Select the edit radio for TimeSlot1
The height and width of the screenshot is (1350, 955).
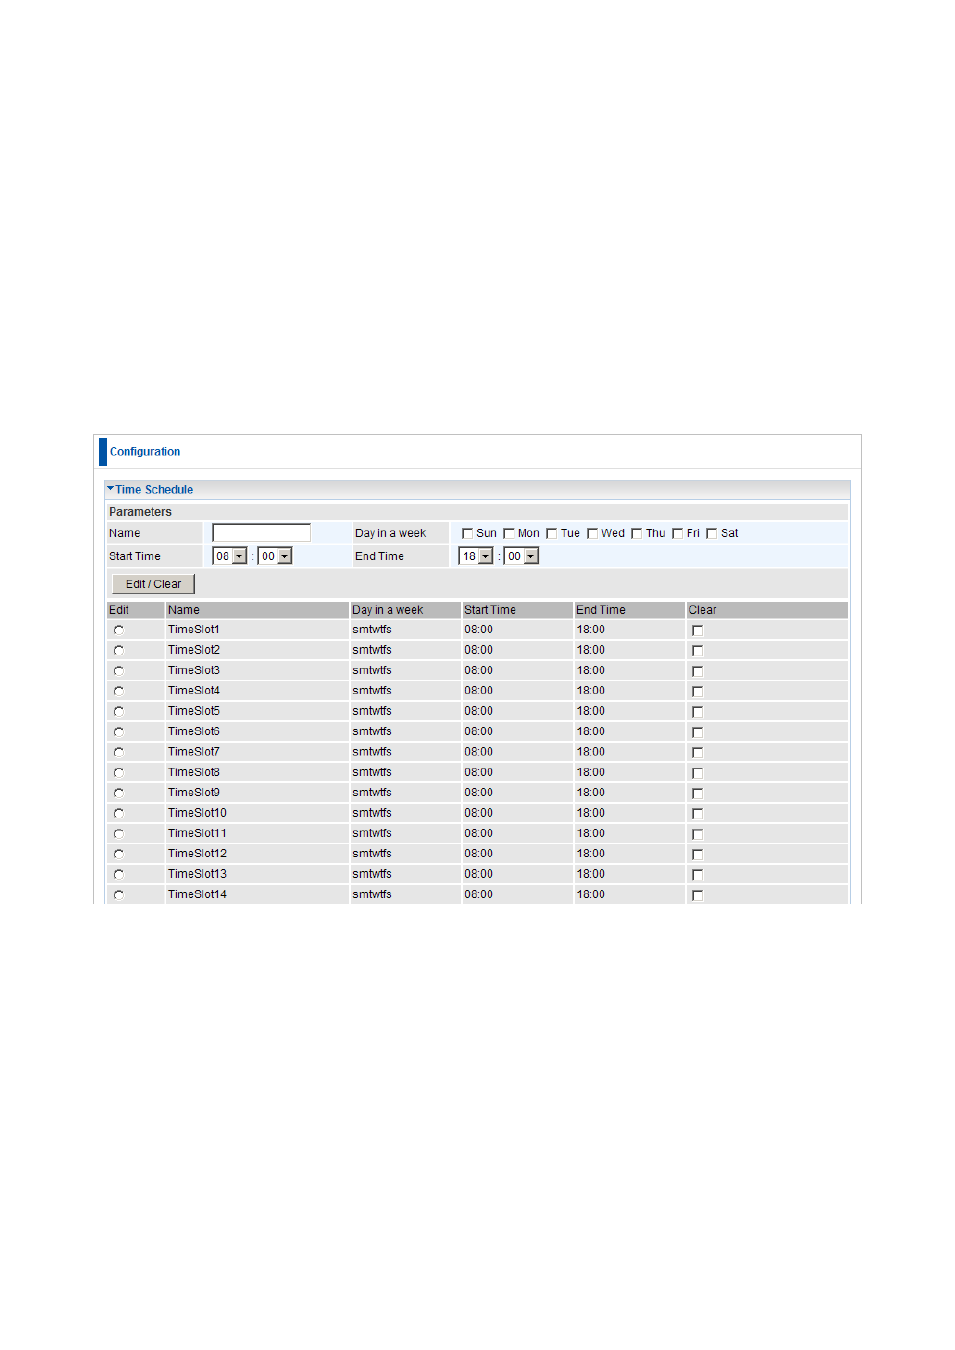pyautogui.click(x=119, y=630)
